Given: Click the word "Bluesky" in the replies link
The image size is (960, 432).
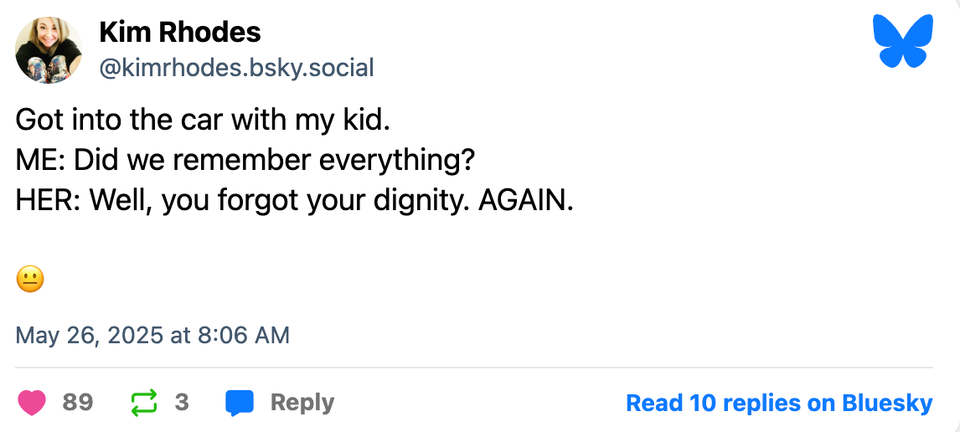Looking at the screenshot, I should [886, 403].
